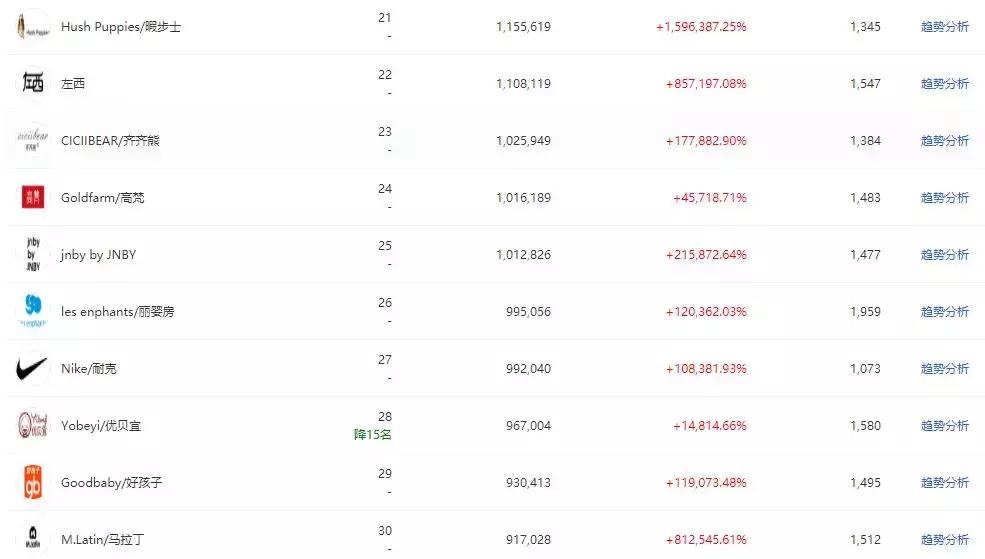This screenshot has height=559, width=985.
Task: Click the red Goldfarm brand logo
Action: coord(33,197)
